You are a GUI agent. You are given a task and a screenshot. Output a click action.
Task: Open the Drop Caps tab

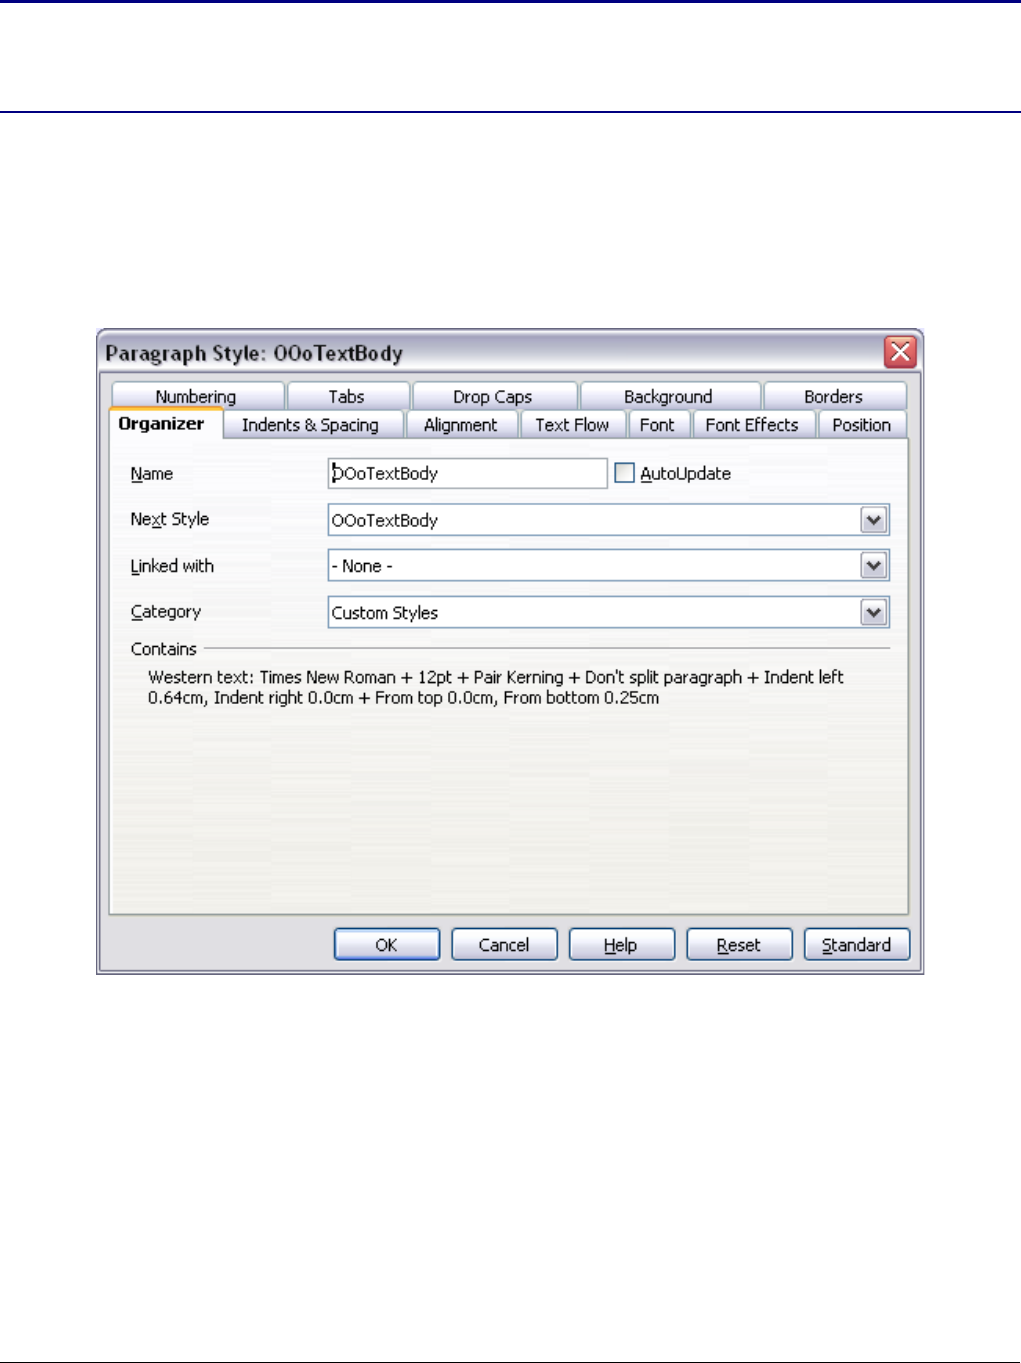[x=493, y=396]
